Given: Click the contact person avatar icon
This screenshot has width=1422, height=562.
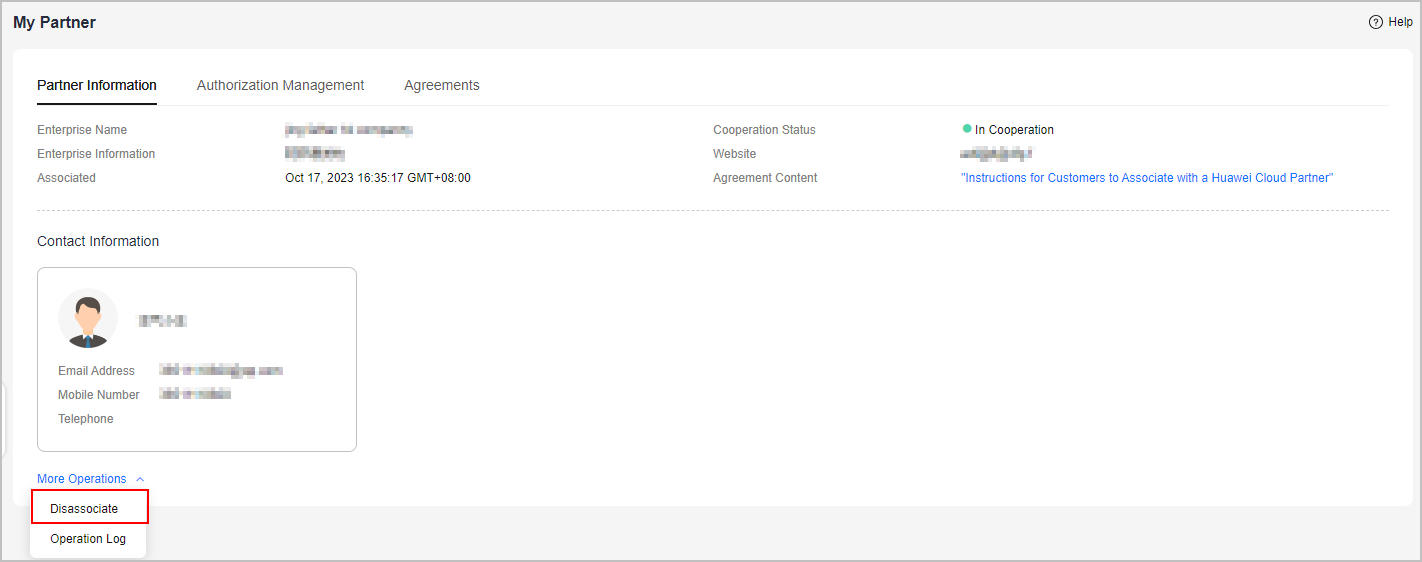Looking at the screenshot, I should [88, 318].
